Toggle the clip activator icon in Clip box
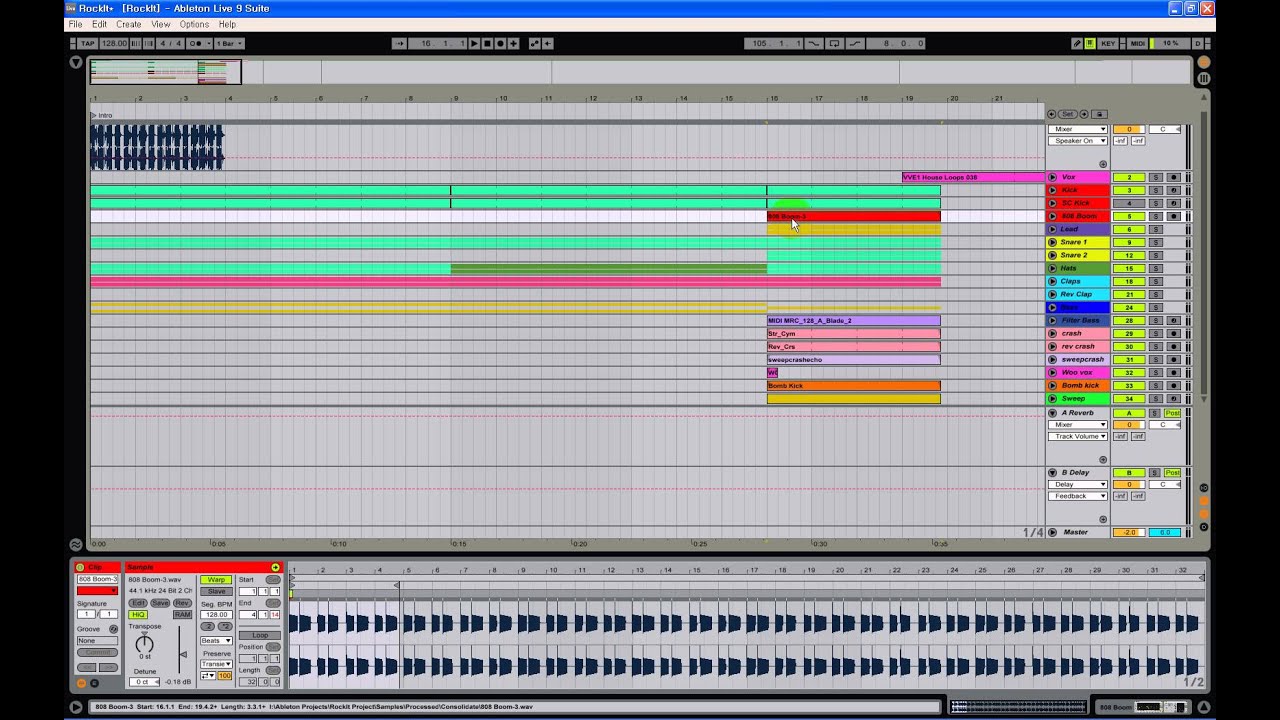 [x=80, y=567]
